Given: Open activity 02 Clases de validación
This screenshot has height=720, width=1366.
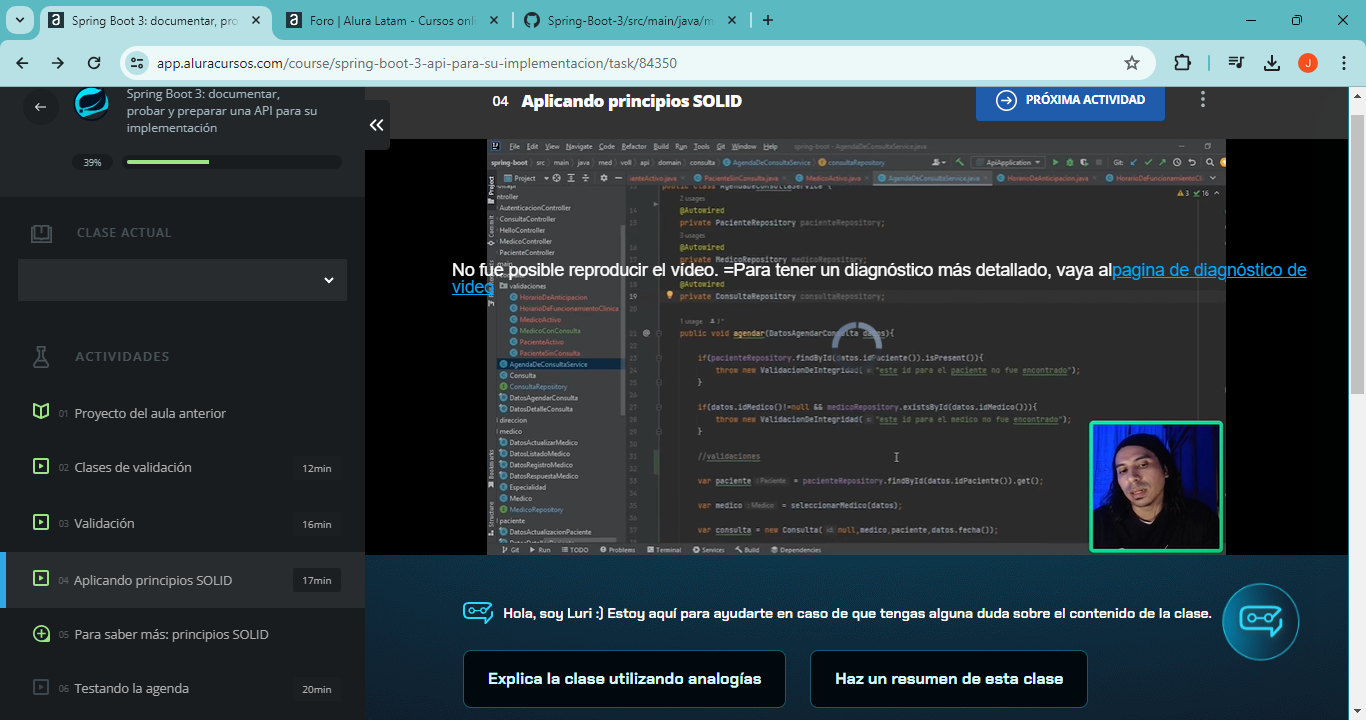Looking at the screenshot, I should coord(182,467).
